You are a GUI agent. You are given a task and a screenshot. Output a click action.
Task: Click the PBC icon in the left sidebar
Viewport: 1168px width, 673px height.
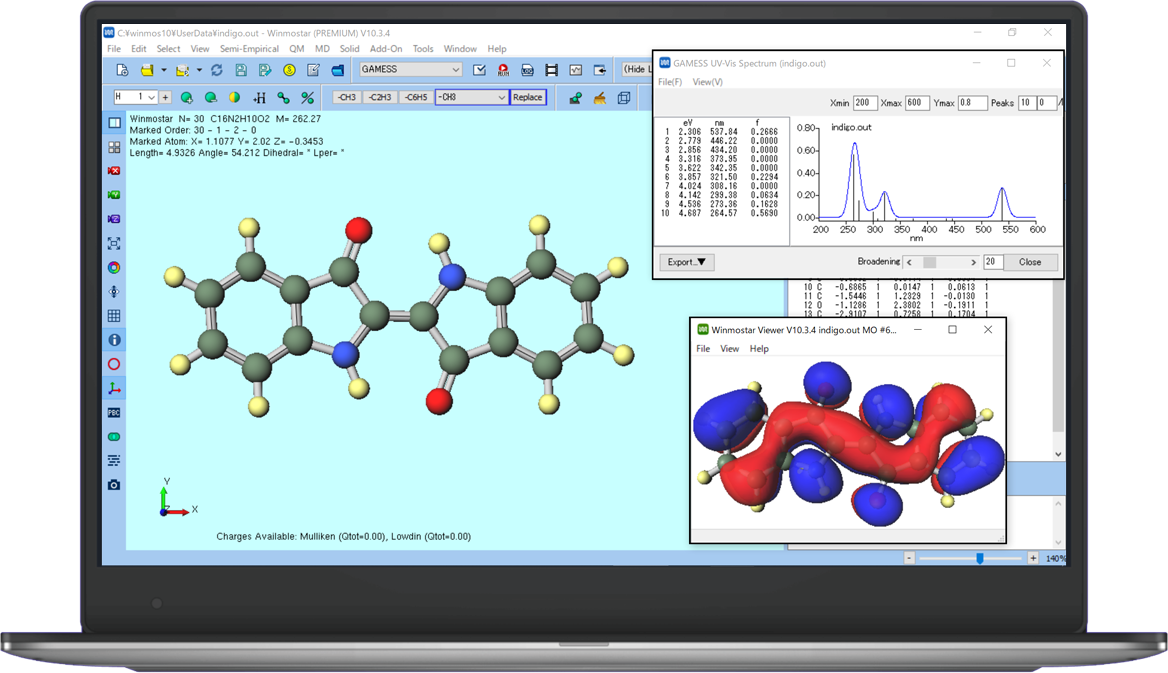113,412
